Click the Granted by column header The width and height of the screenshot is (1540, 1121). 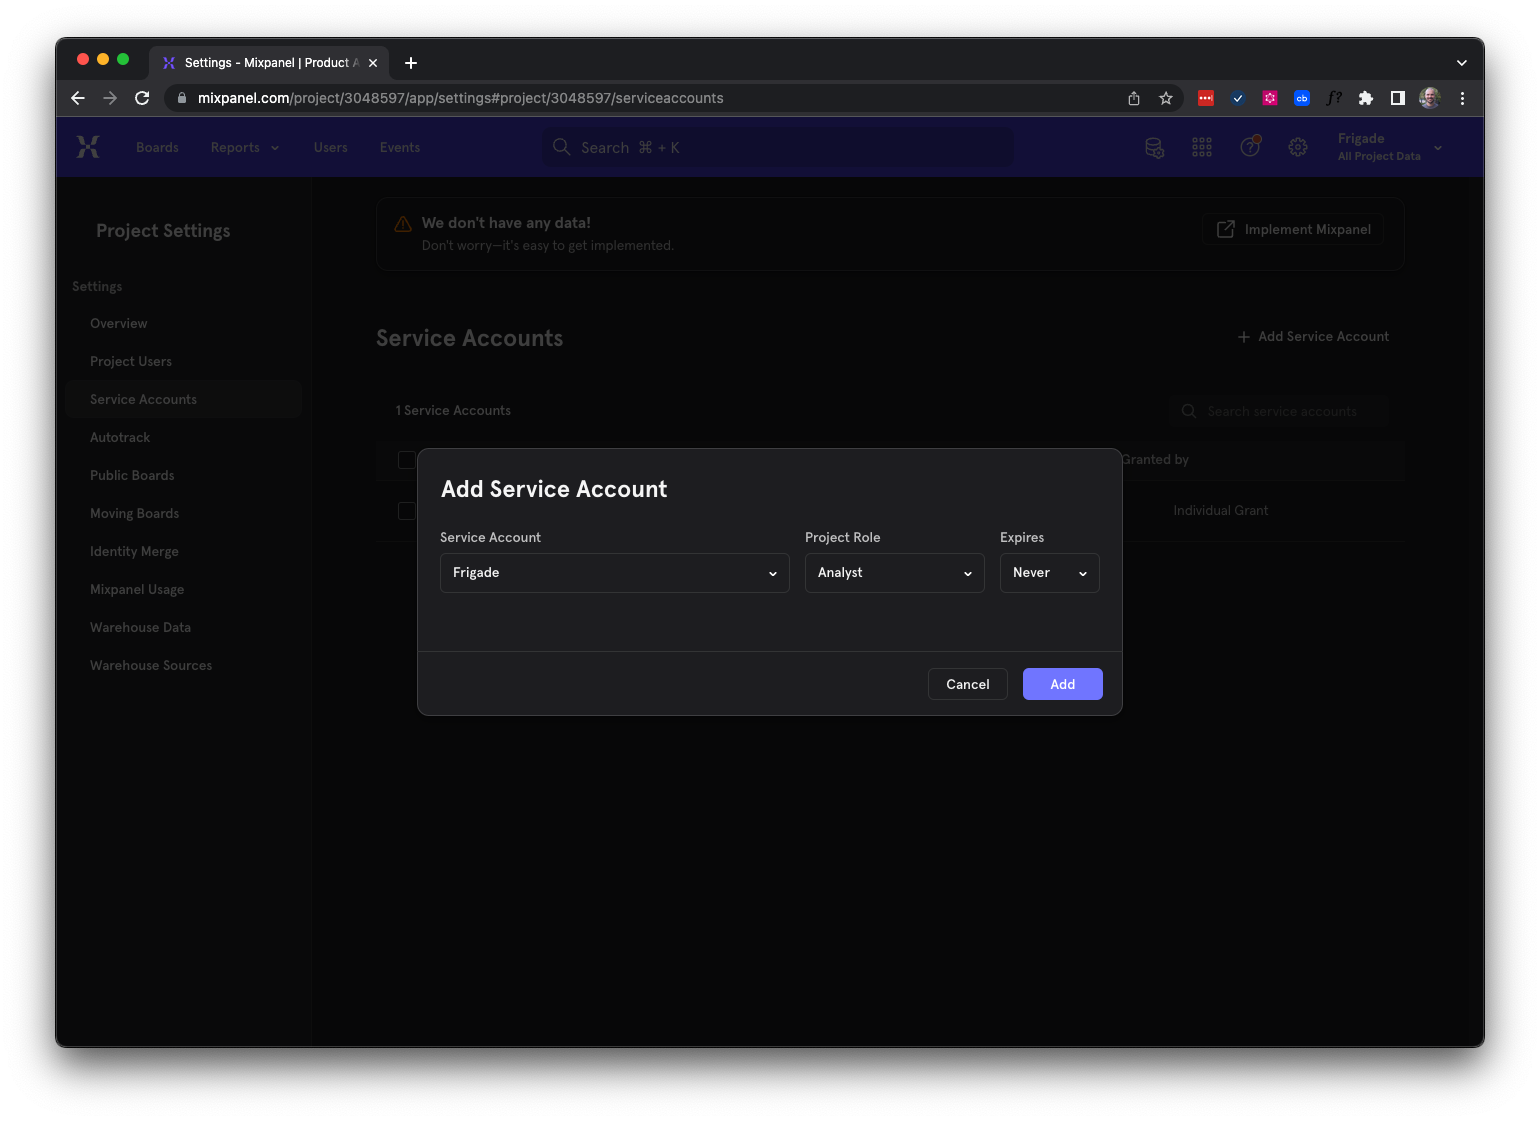[x=1156, y=460]
